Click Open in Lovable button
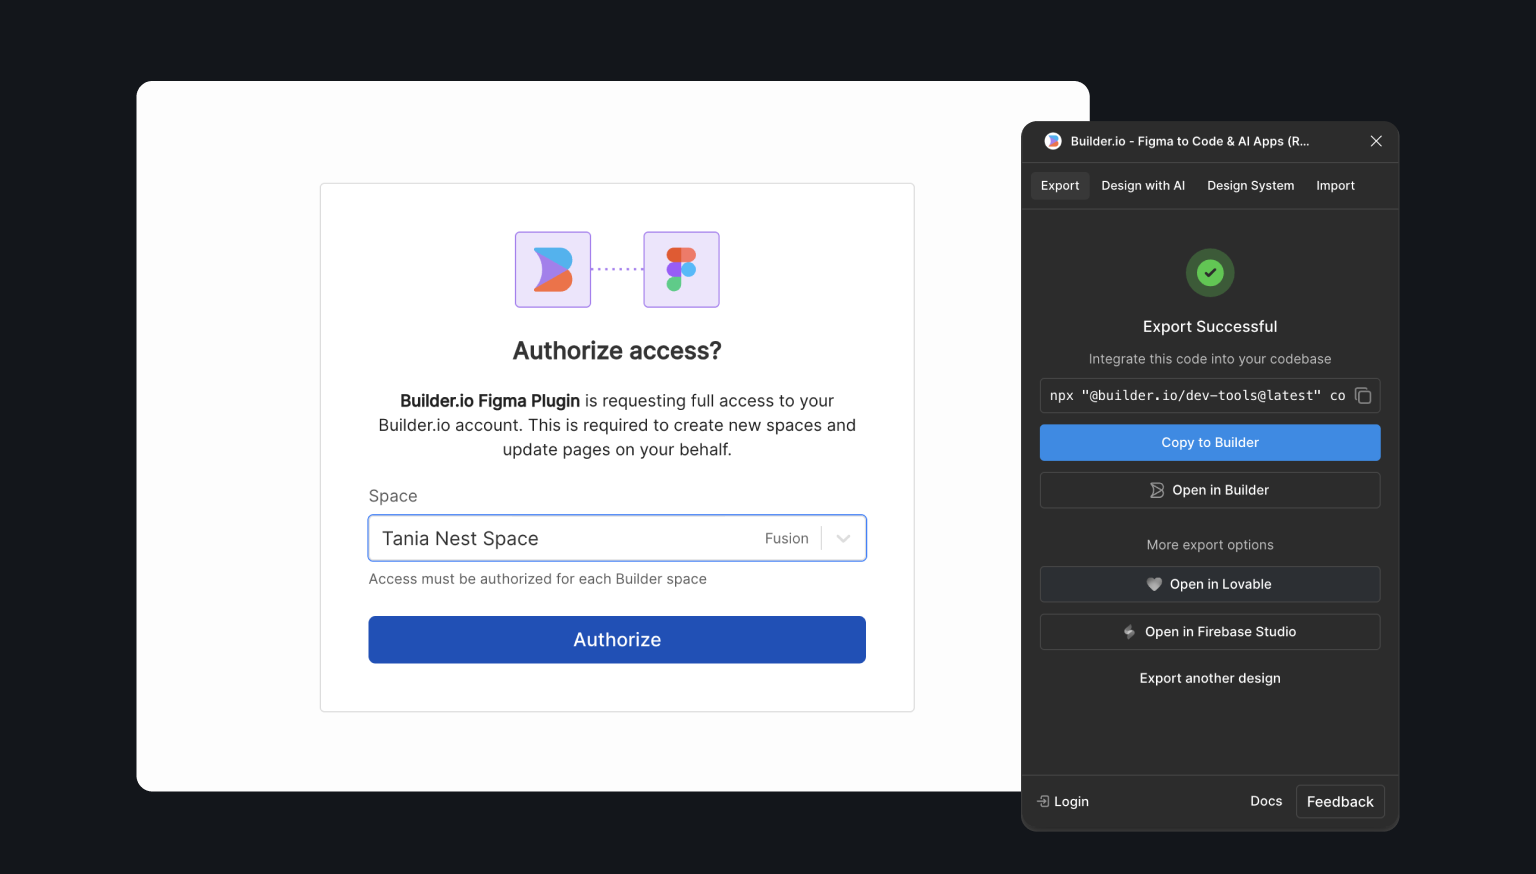Screen dimensions: 1536x874 tap(1210, 584)
